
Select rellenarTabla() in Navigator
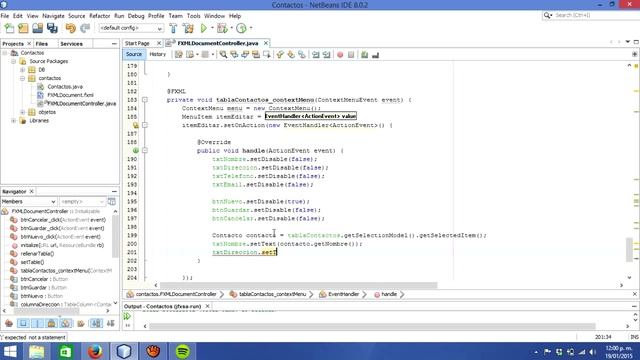pos(37,254)
